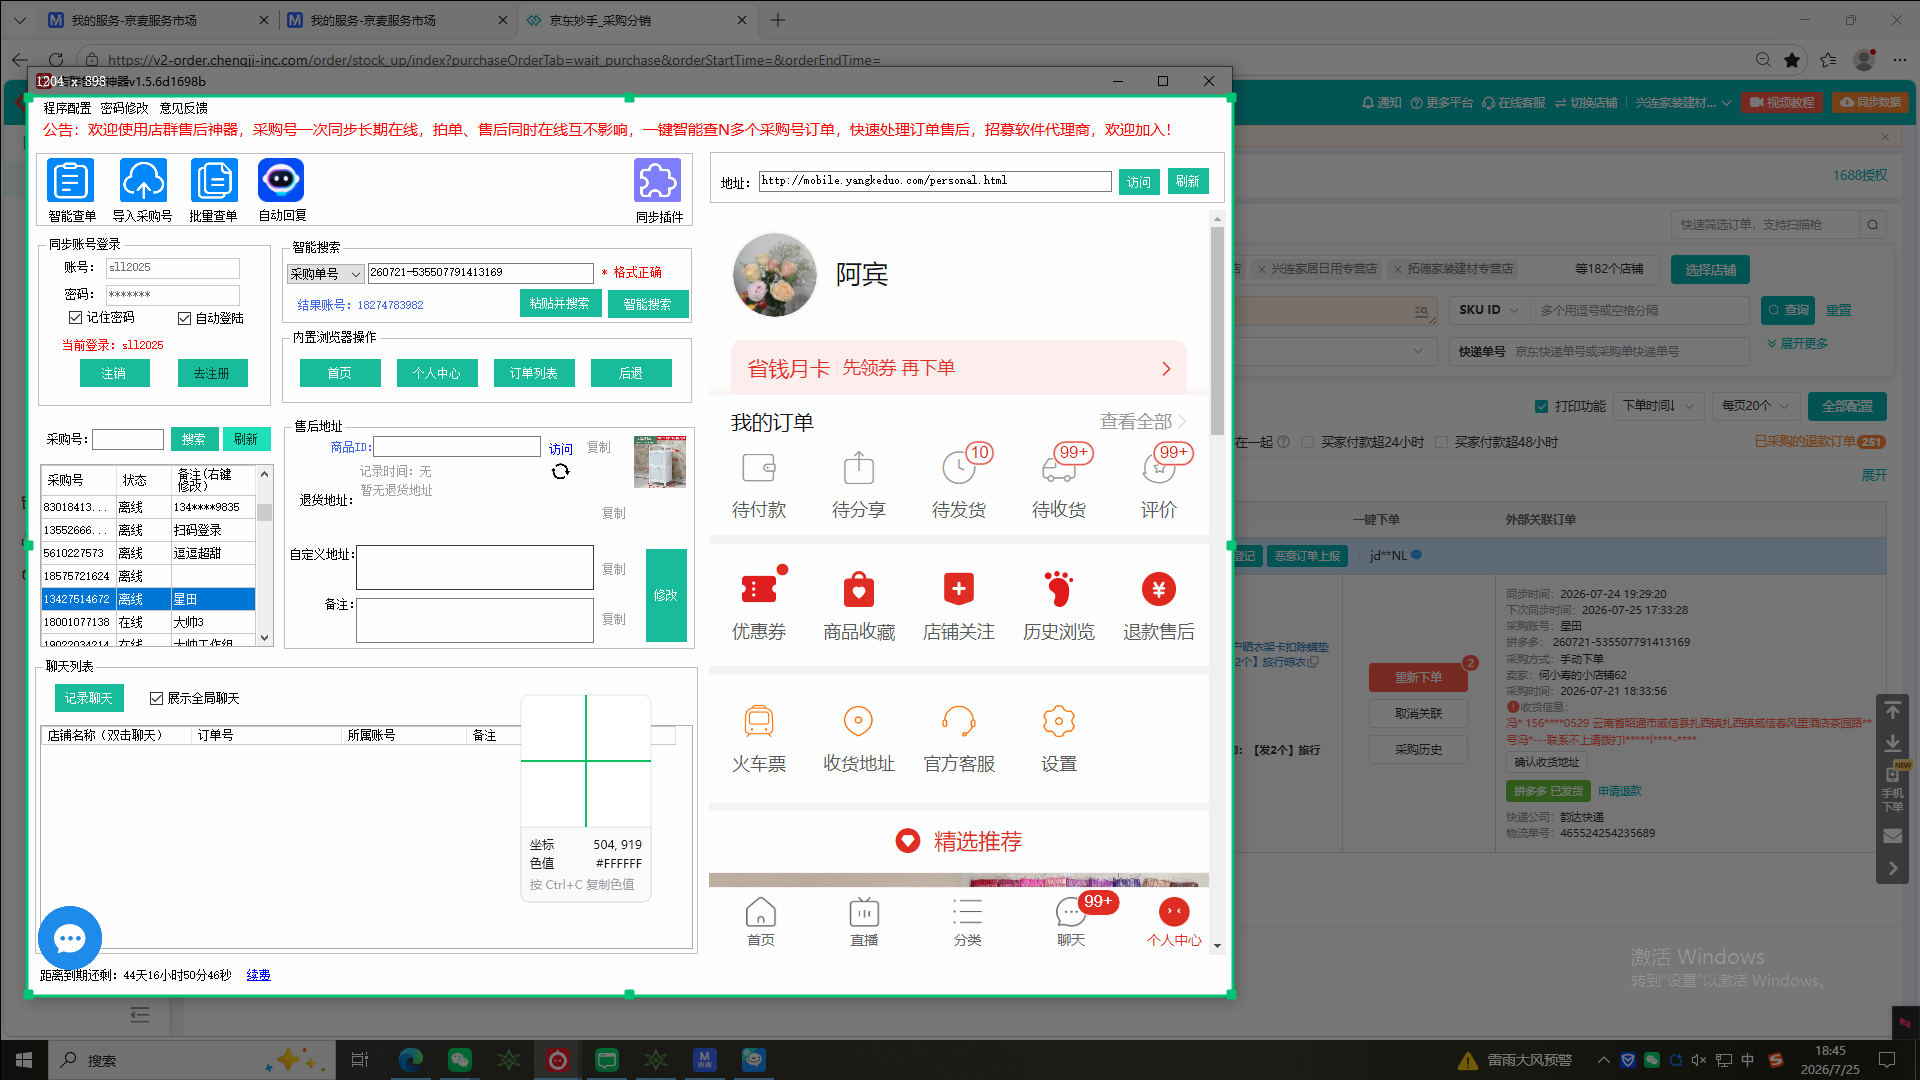Image resolution: width=1920 pixels, height=1080 pixels.
Task: Open 待发货 orders clock icon
Action: point(959,467)
